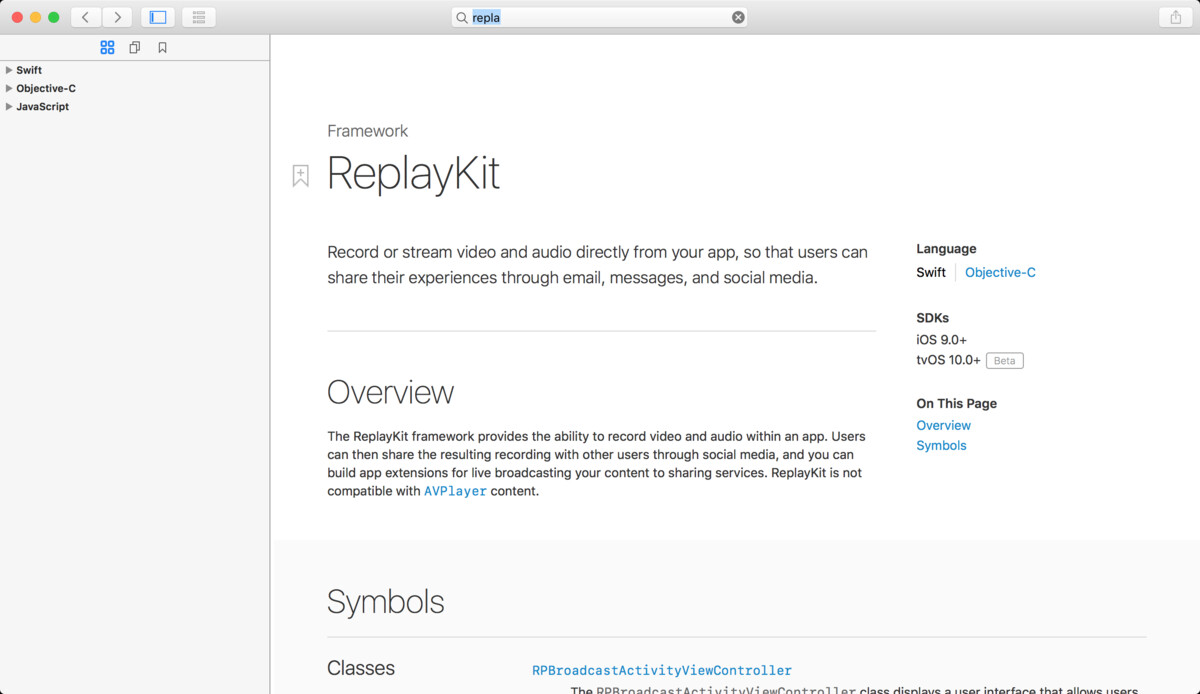Clear the search field with the X button
The height and width of the screenshot is (694, 1200).
click(737, 17)
